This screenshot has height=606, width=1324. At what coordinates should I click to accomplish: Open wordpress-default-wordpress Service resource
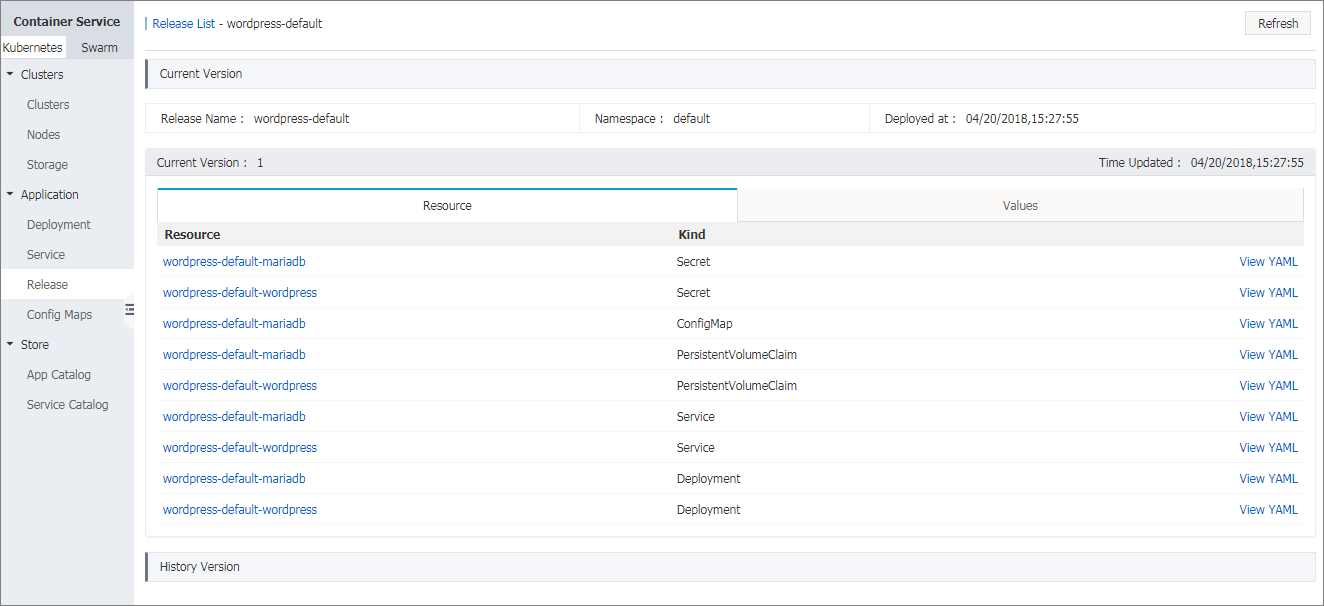pyautogui.click(x=240, y=447)
